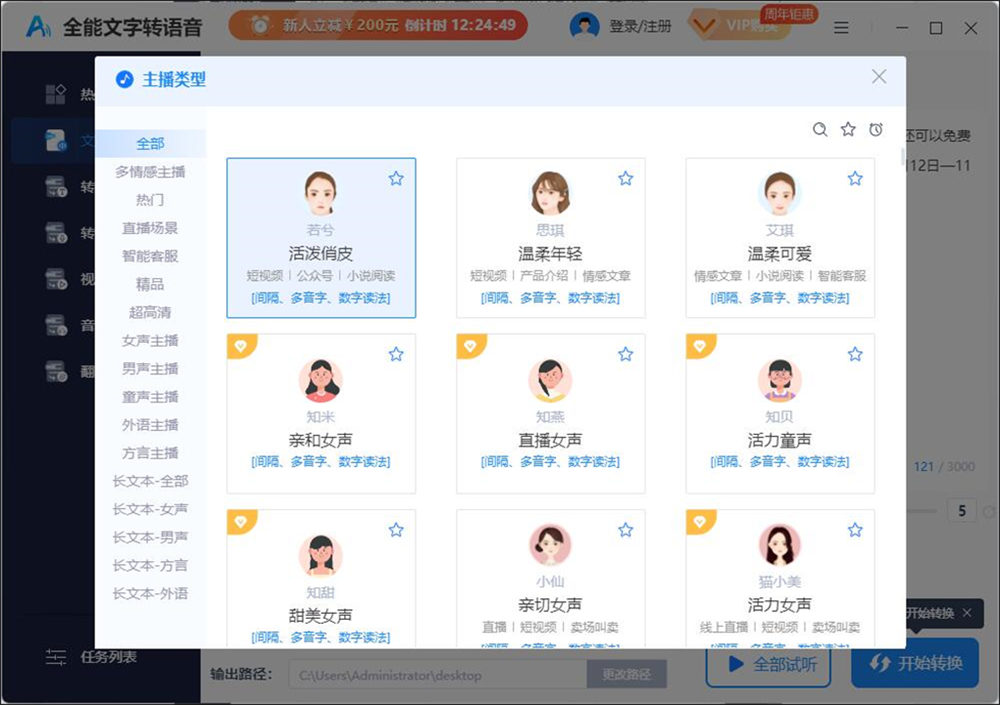Select the 女声主播 category
Viewport: 1000px width, 705px height.
click(x=150, y=340)
